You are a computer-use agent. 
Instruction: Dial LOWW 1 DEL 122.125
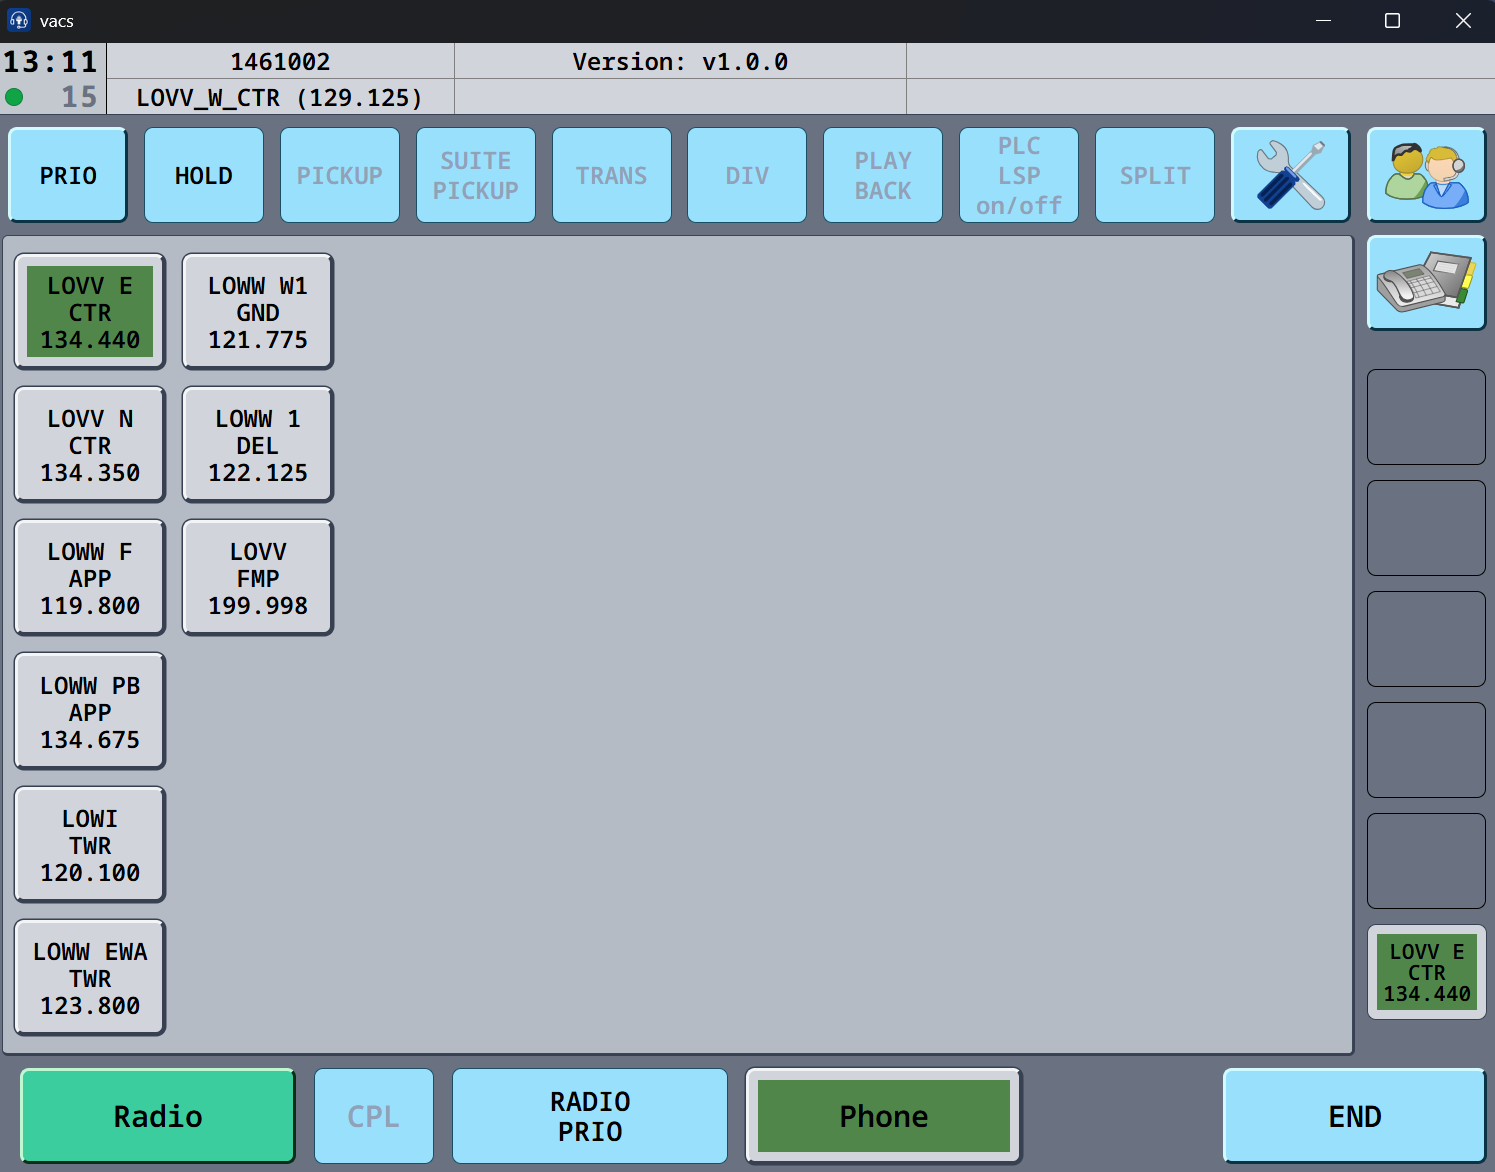coord(257,445)
